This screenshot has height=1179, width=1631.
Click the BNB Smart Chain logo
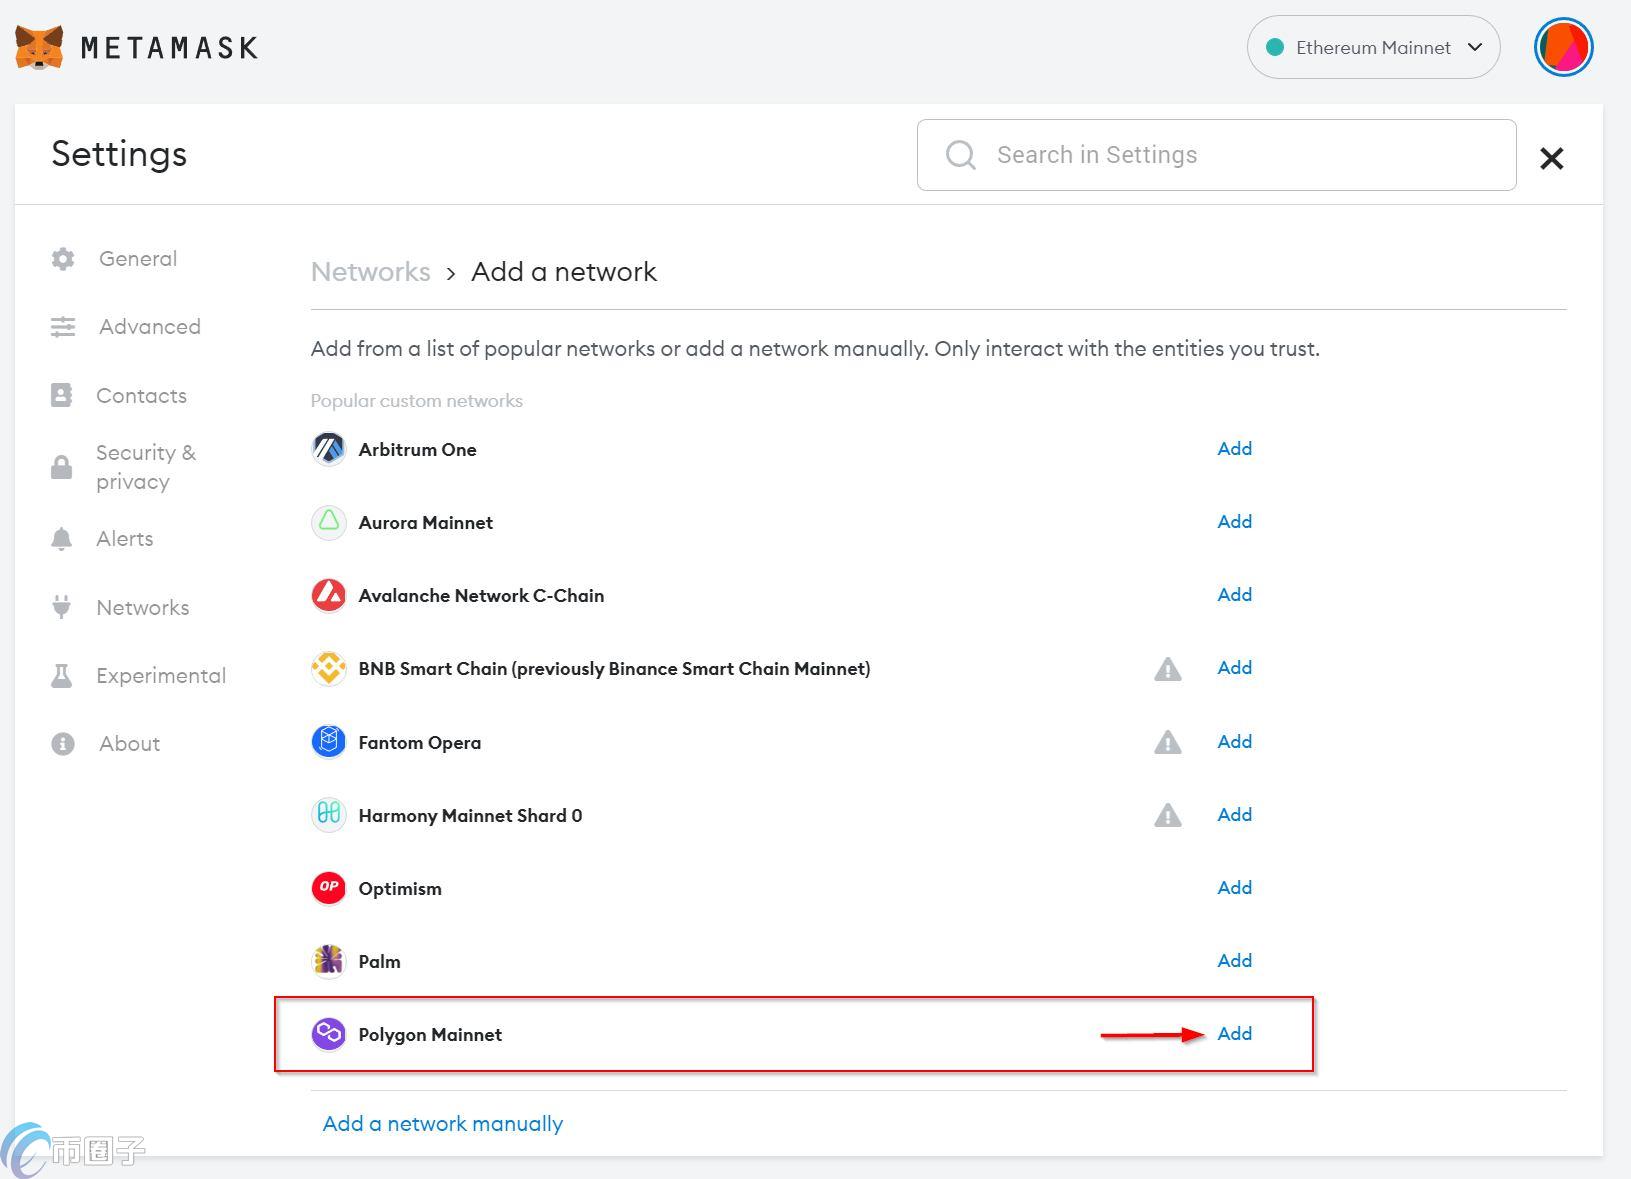pos(328,668)
